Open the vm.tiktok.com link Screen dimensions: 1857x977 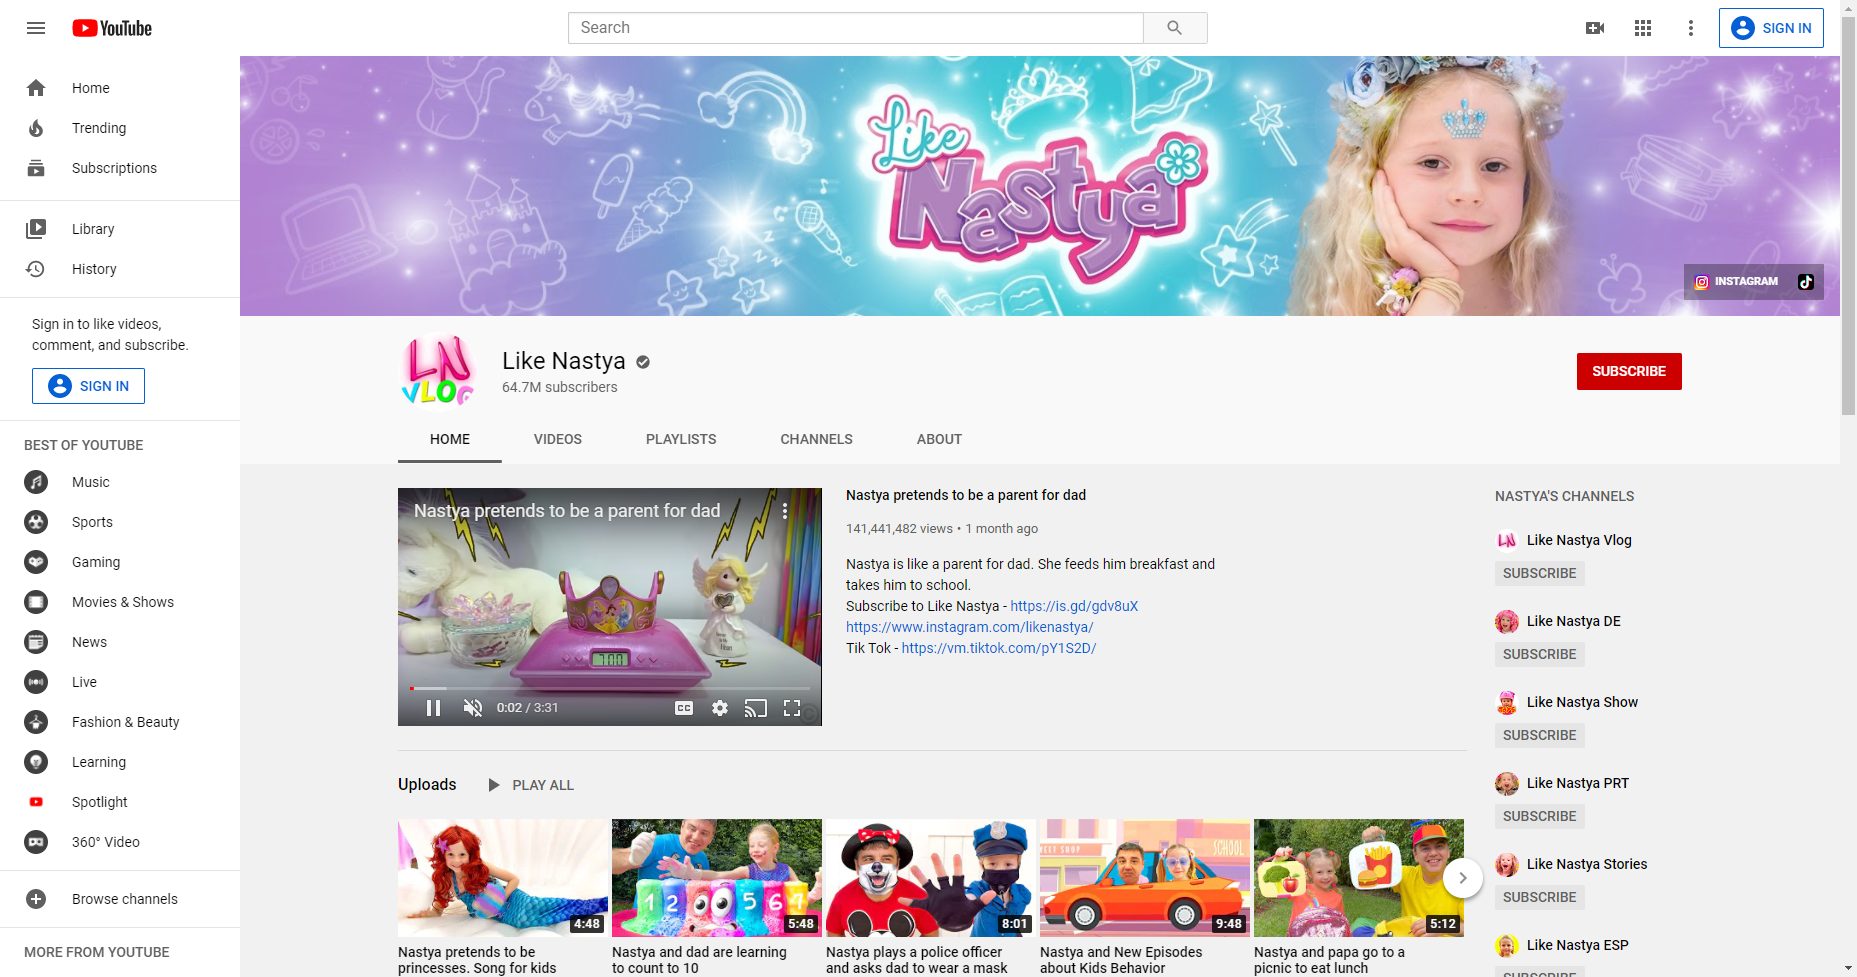[999, 648]
